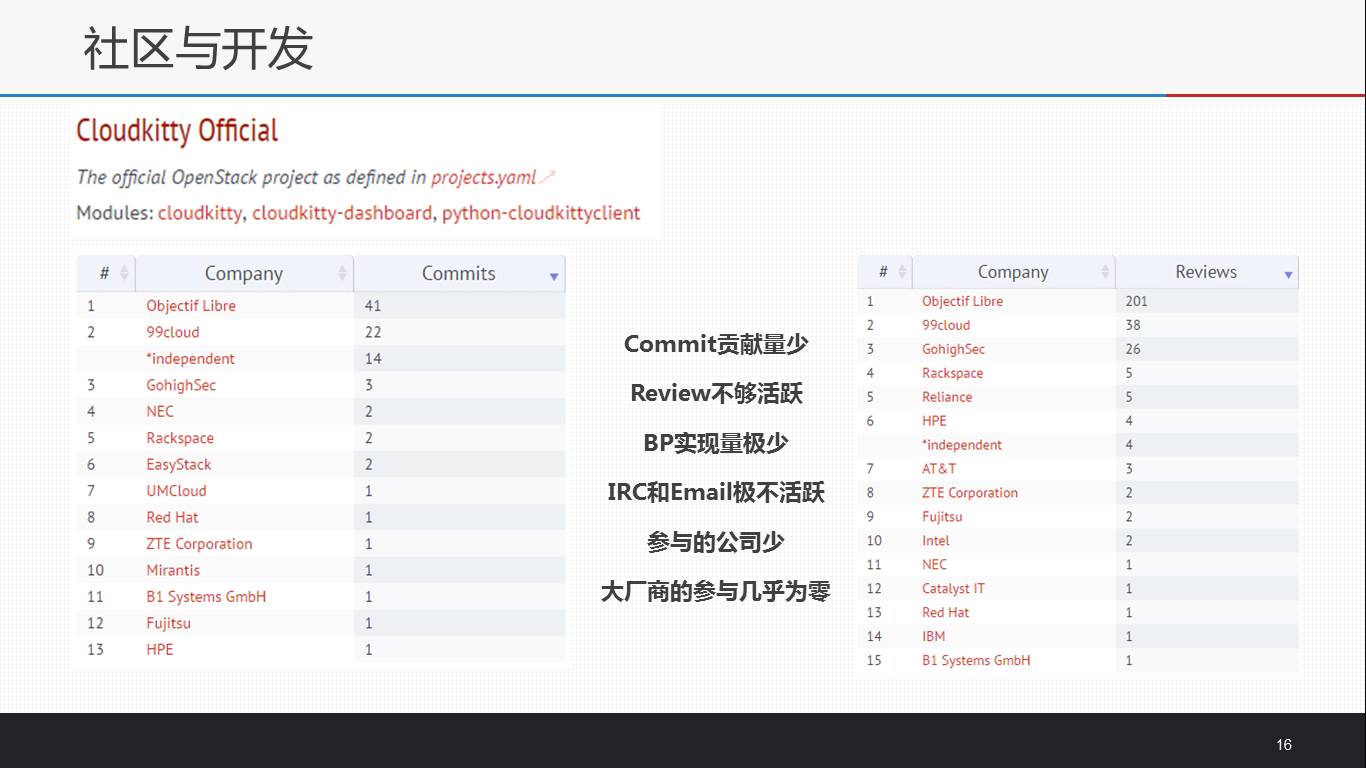1366x768 pixels.
Task: Open the IBM company link
Action: pos(933,636)
